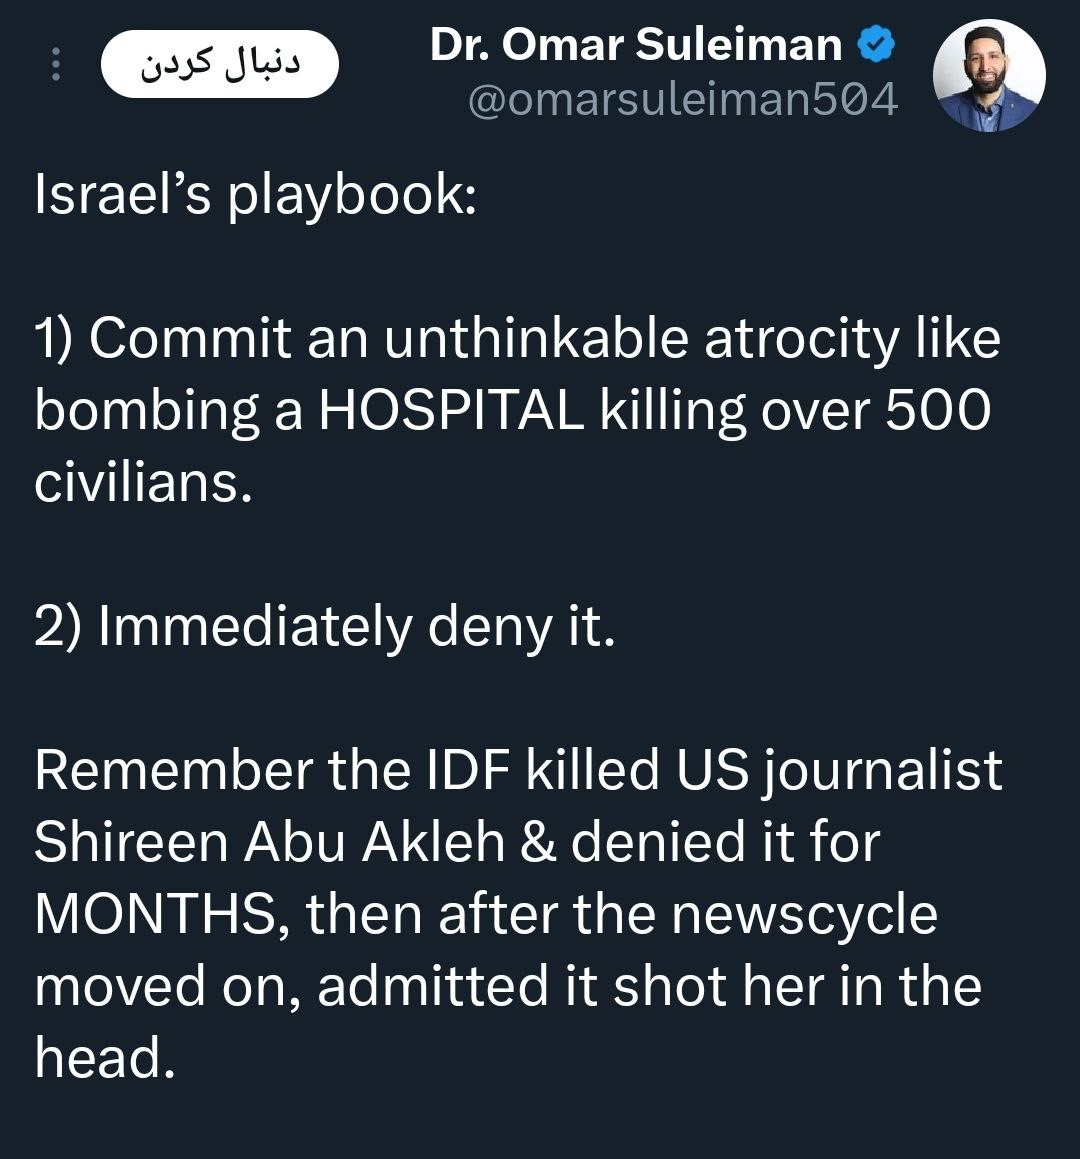Image resolution: width=1080 pixels, height=1159 pixels.
Task: Click the @omarsuleiman504 handle
Action: click(683, 100)
